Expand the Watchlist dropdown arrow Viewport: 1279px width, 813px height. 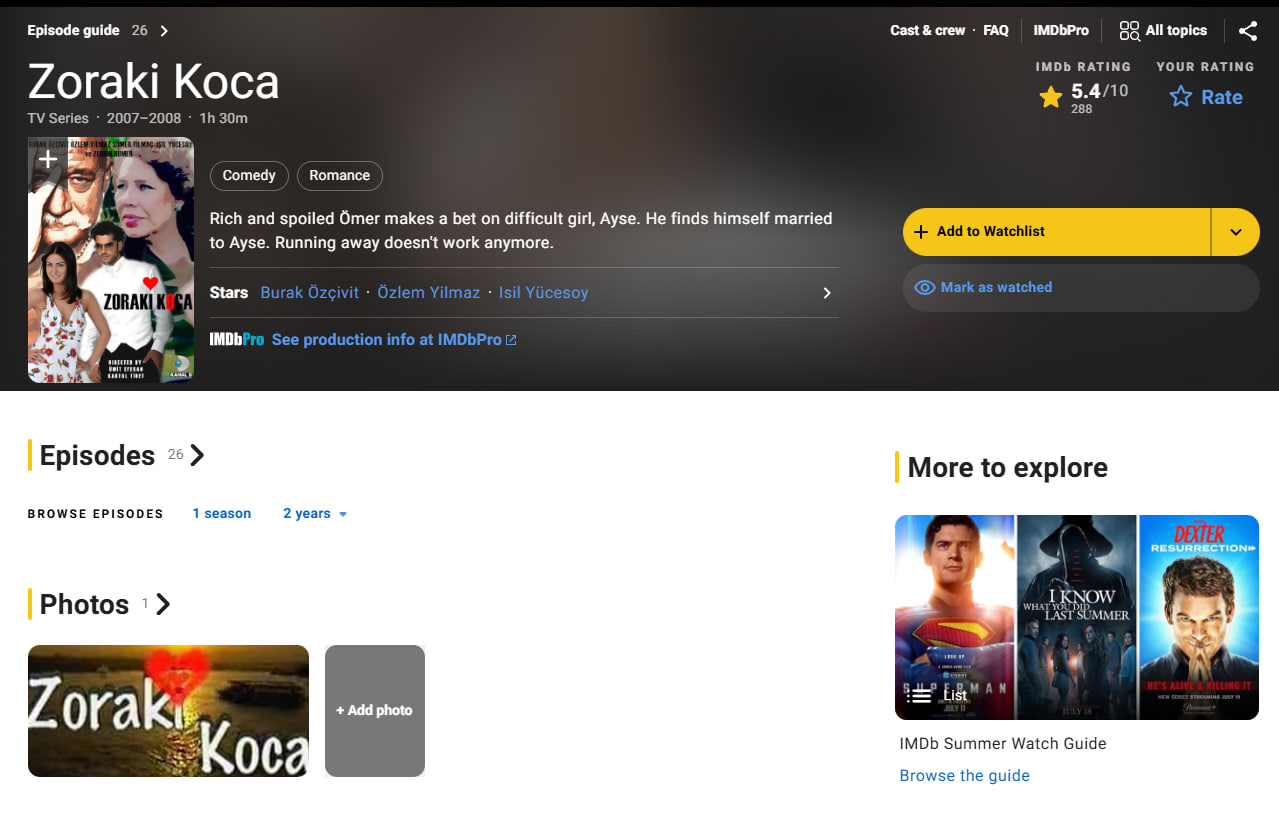(1236, 232)
